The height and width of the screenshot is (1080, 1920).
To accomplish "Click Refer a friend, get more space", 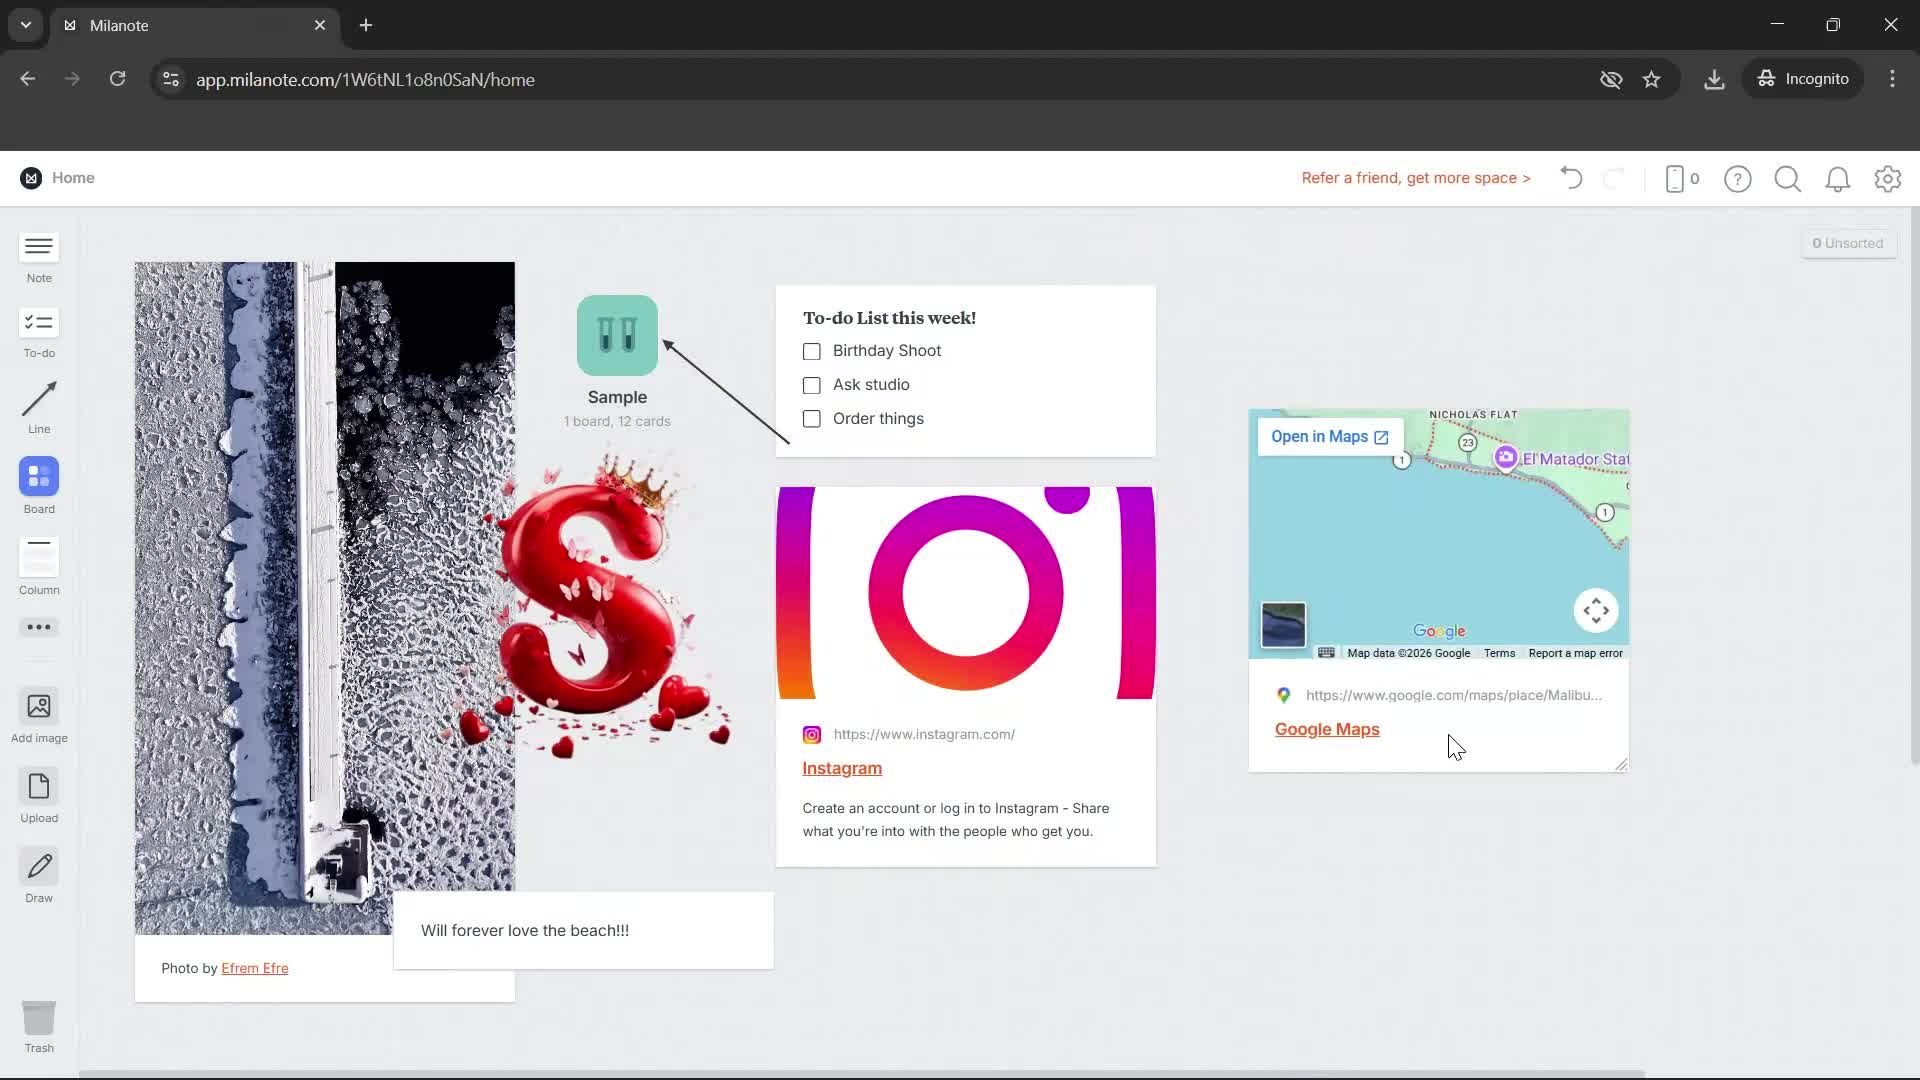I will tap(1414, 178).
